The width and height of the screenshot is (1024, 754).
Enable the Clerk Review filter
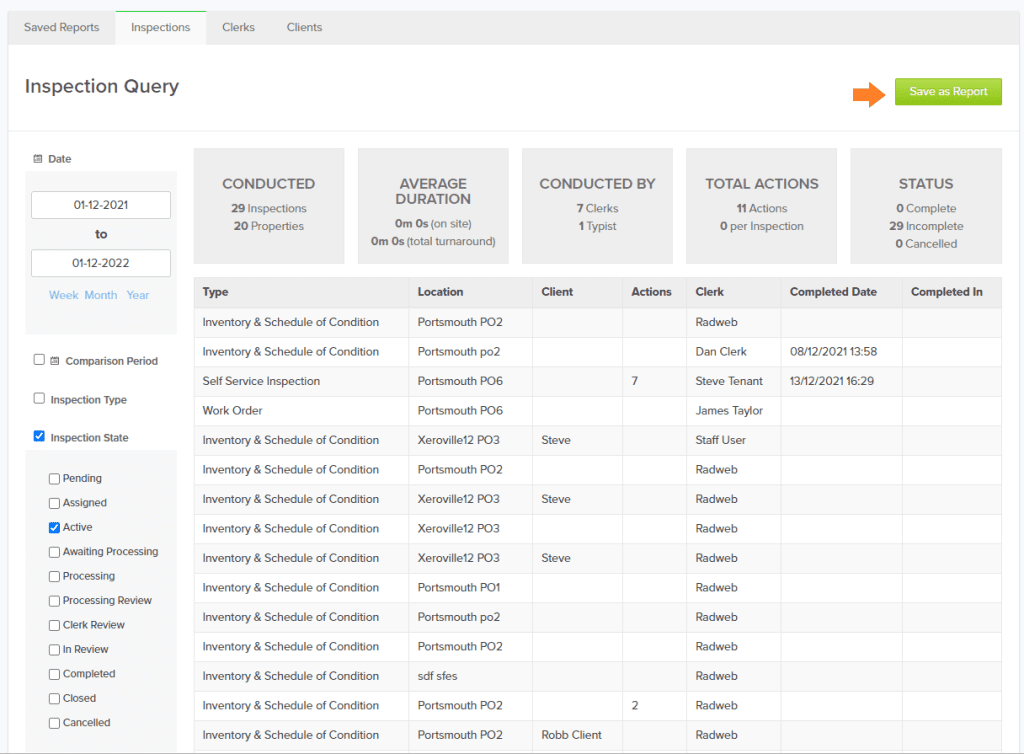tap(54, 625)
